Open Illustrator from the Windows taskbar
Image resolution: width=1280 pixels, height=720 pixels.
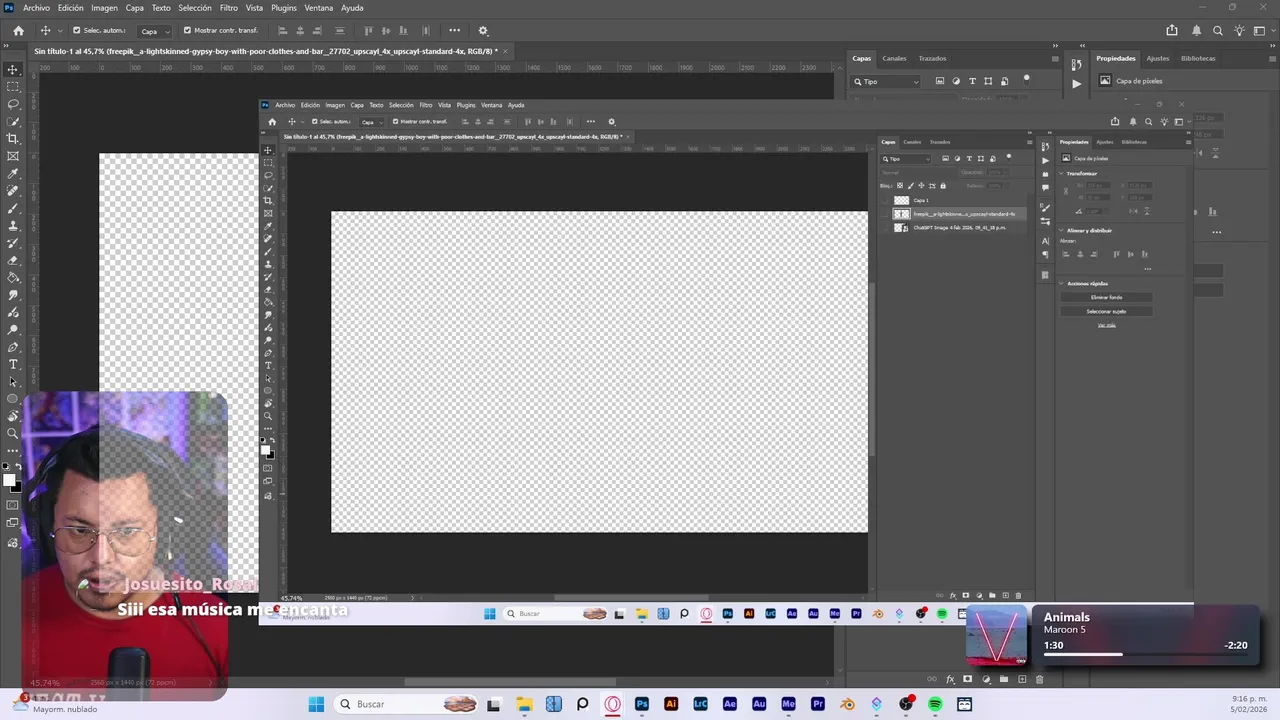671,704
